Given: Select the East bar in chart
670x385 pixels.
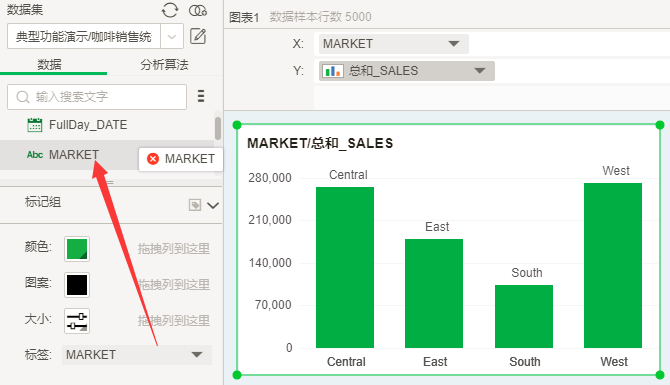Looking at the screenshot, I should [x=434, y=293].
